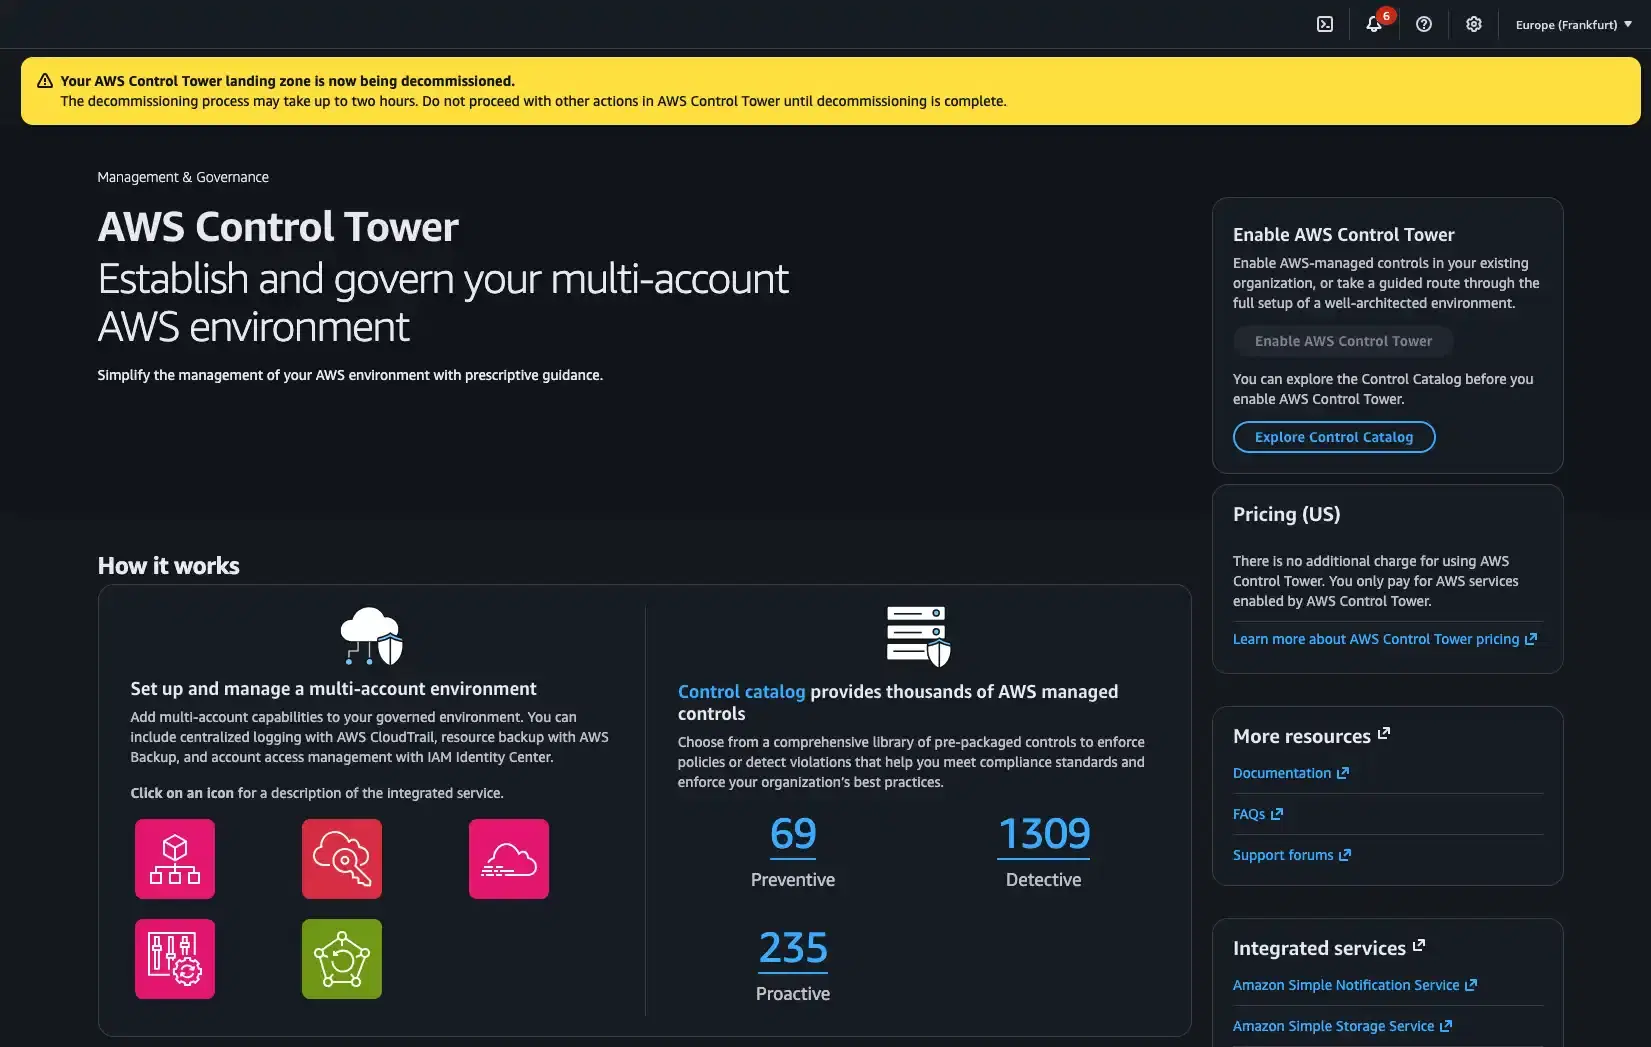Click the Preventive label under 69
The image size is (1651, 1047).
point(793,880)
